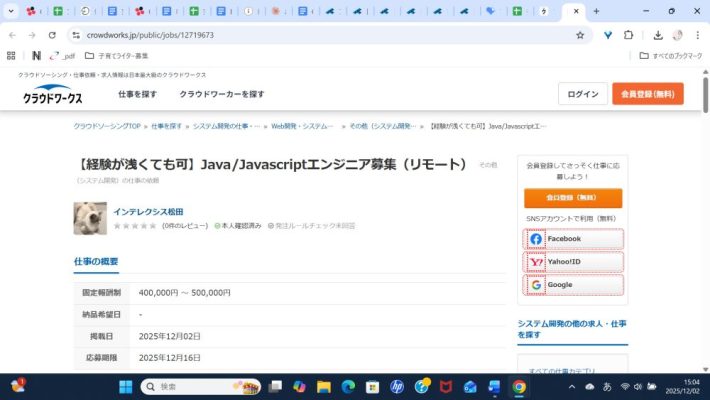Open the taskbar clock showing 15:04
Viewport: 710px width, 400px height.
pos(682,386)
